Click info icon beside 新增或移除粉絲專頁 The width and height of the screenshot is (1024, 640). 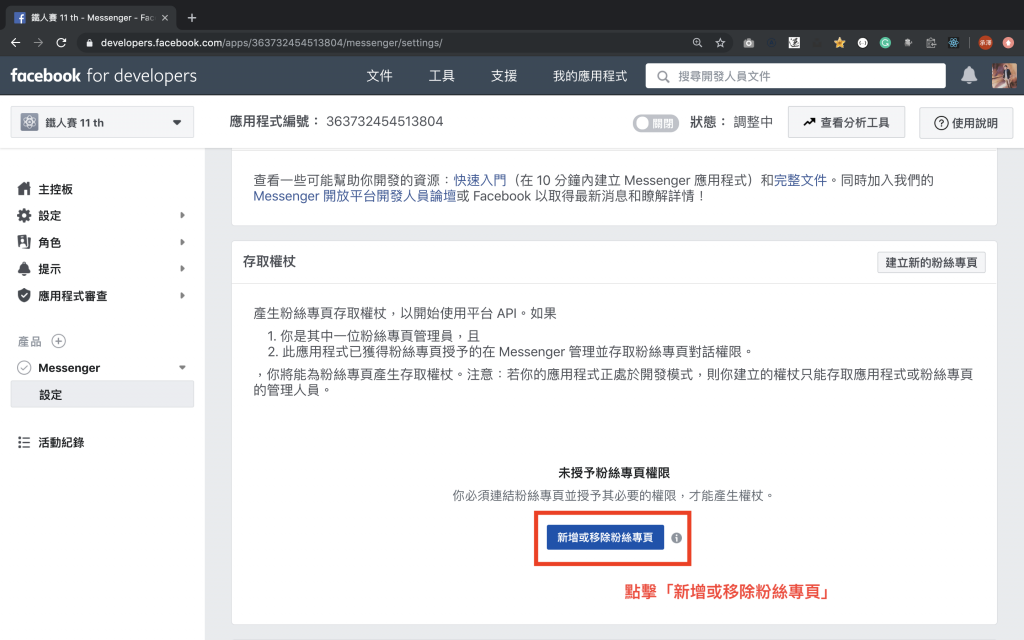pyautogui.click(x=677, y=538)
